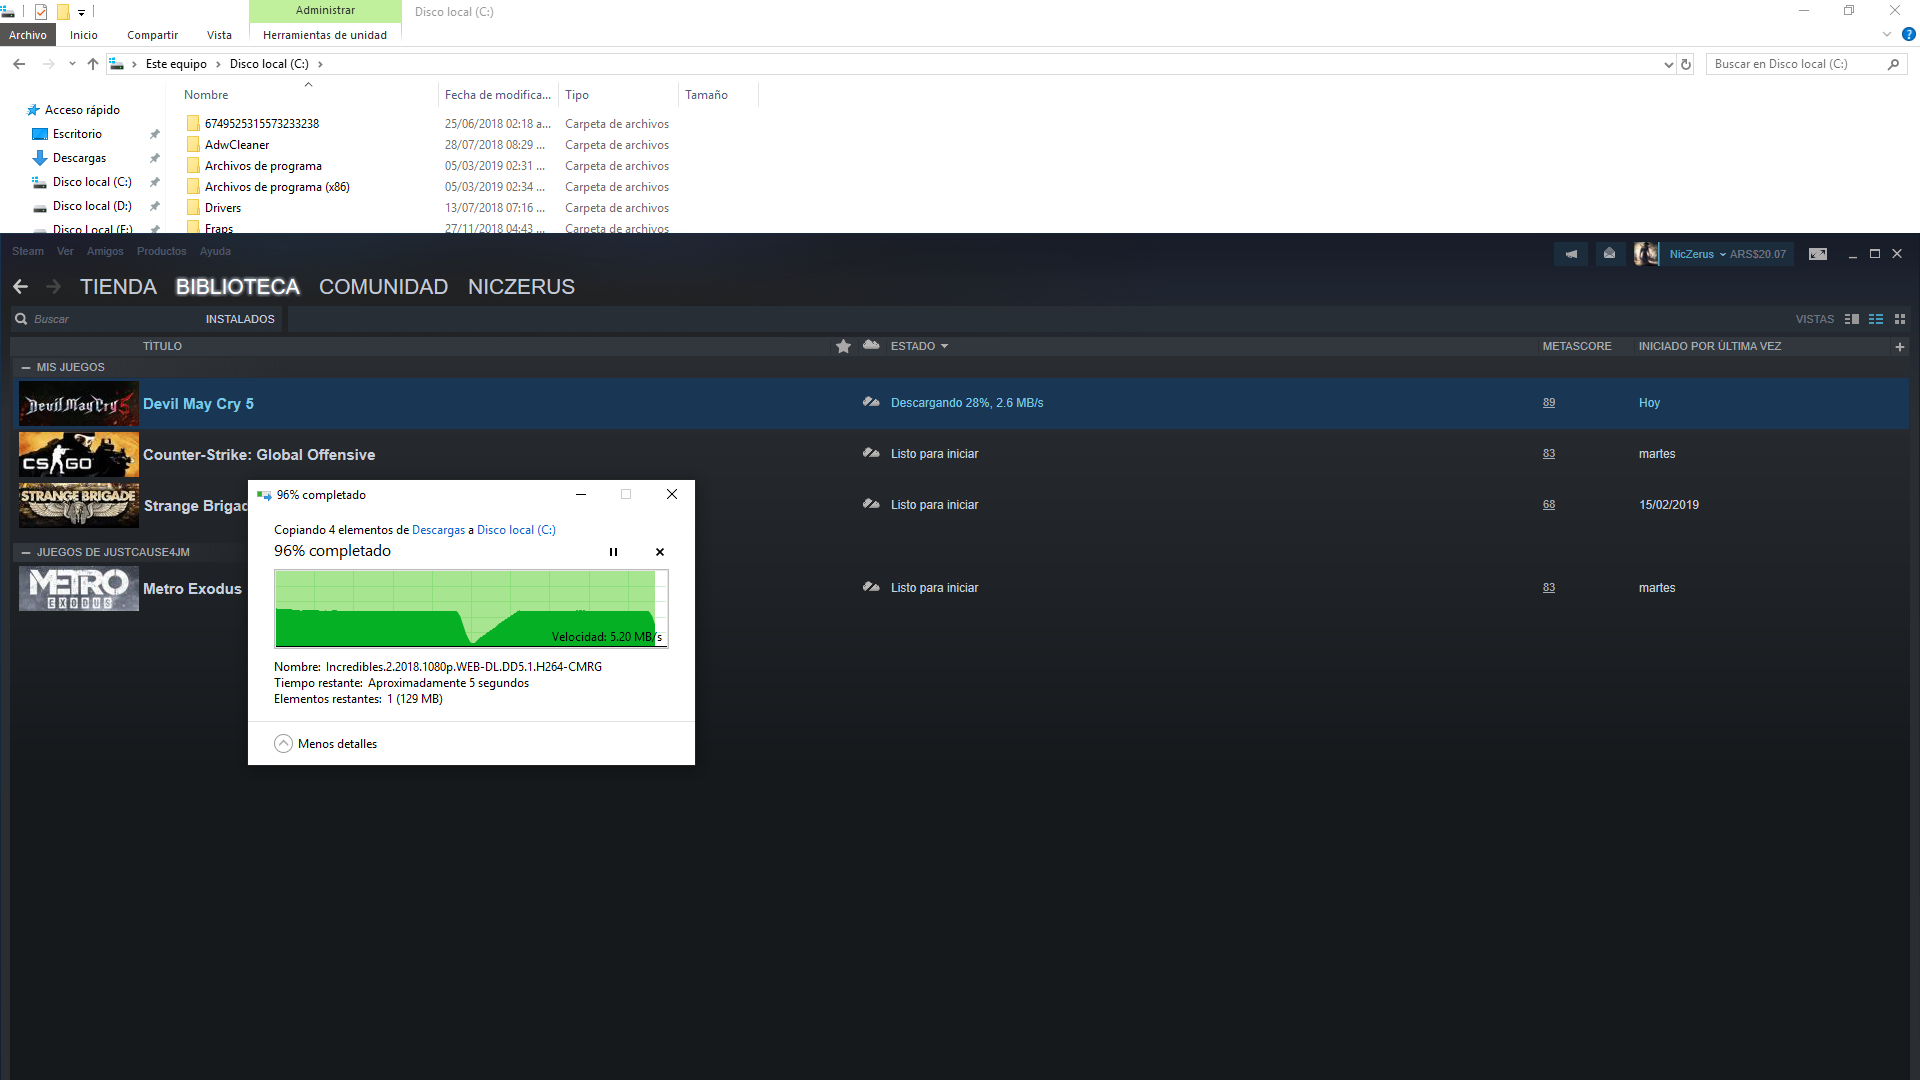Open the Compartir ribbon tab
The width and height of the screenshot is (1920, 1080).
[x=152, y=35]
